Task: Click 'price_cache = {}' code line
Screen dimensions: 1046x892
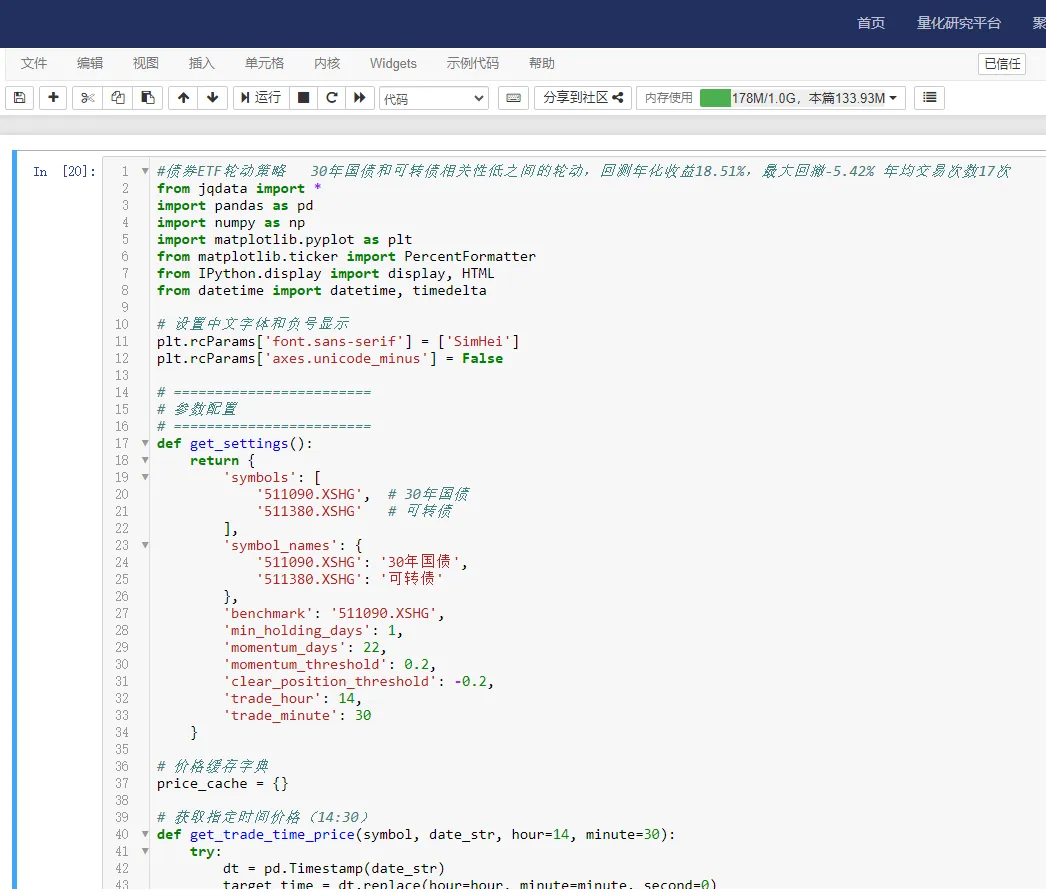Action: coord(222,783)
